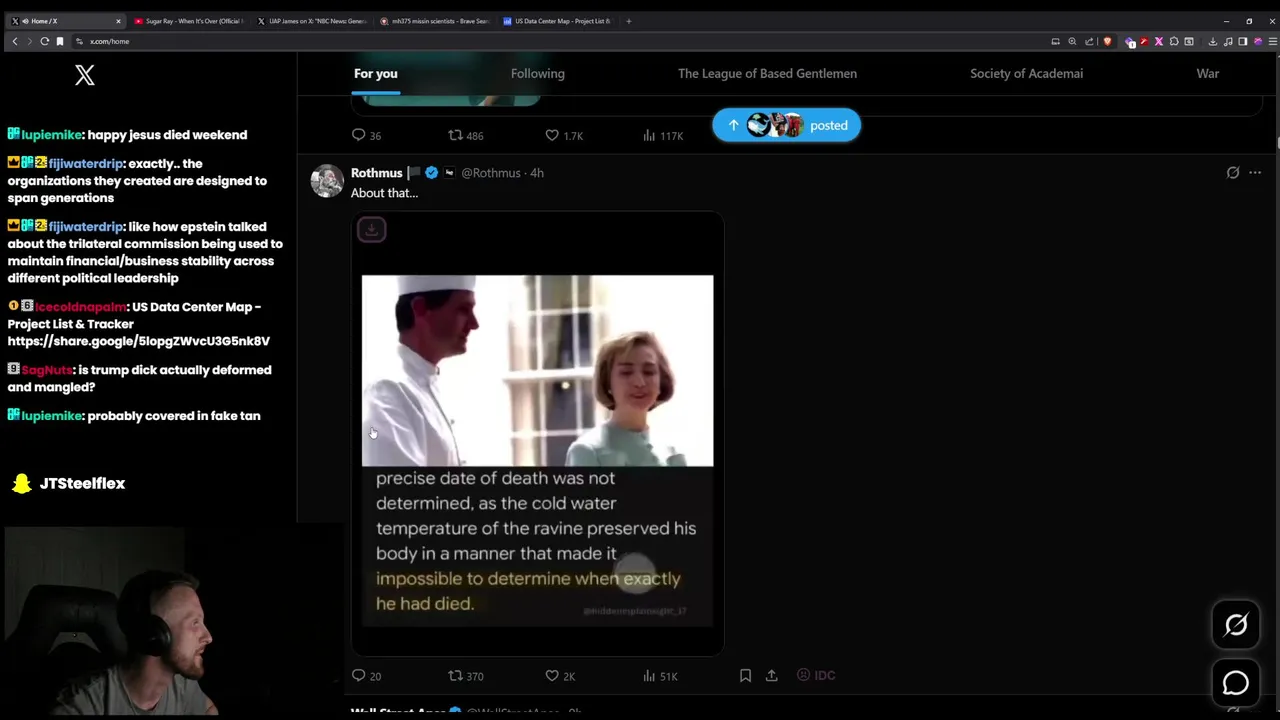The height and width of the screenshot is (720, 1280).
Task: Open the War feed tab
Action: pyautogui.click(x=1208, y=73)
